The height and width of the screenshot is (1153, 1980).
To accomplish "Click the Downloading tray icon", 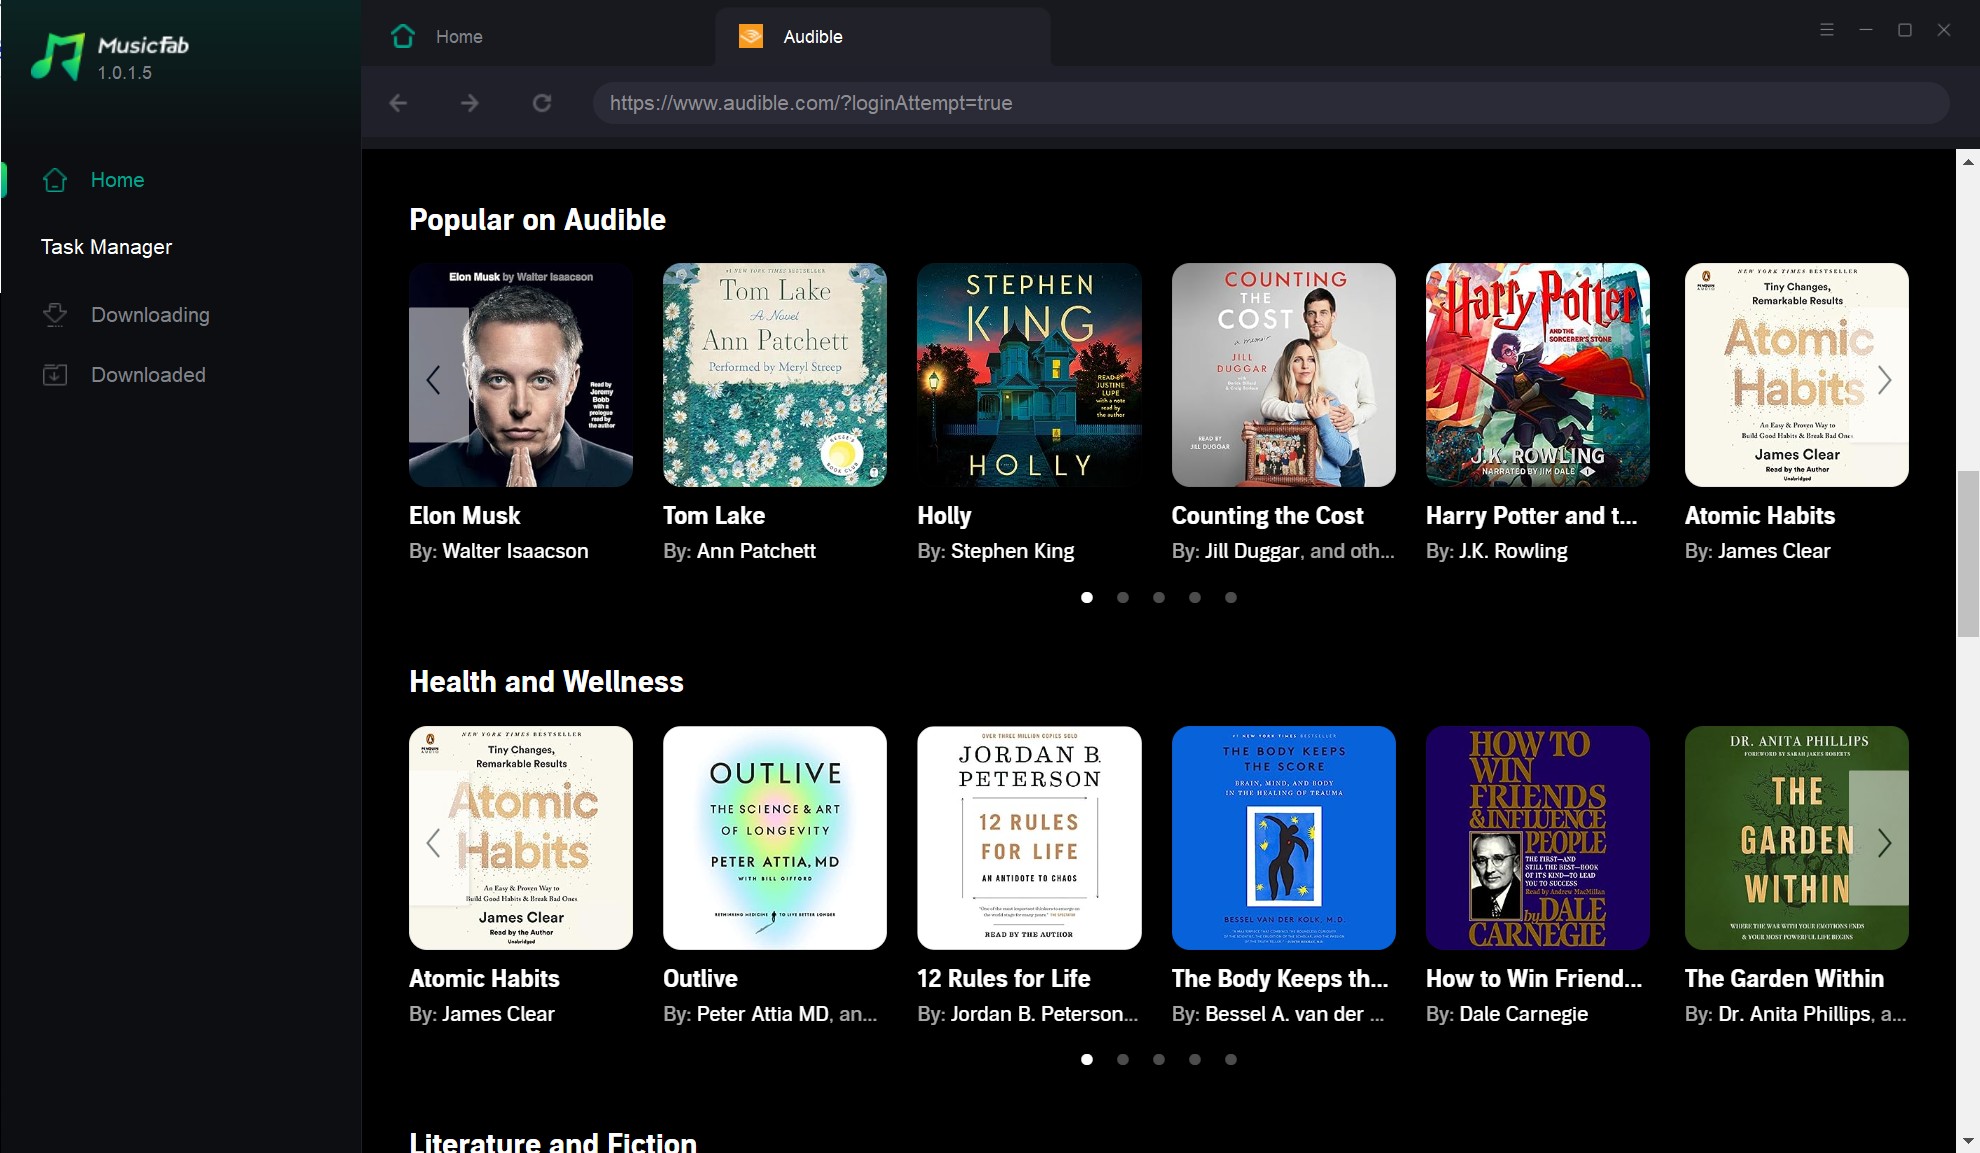I will tap(55, 315).
